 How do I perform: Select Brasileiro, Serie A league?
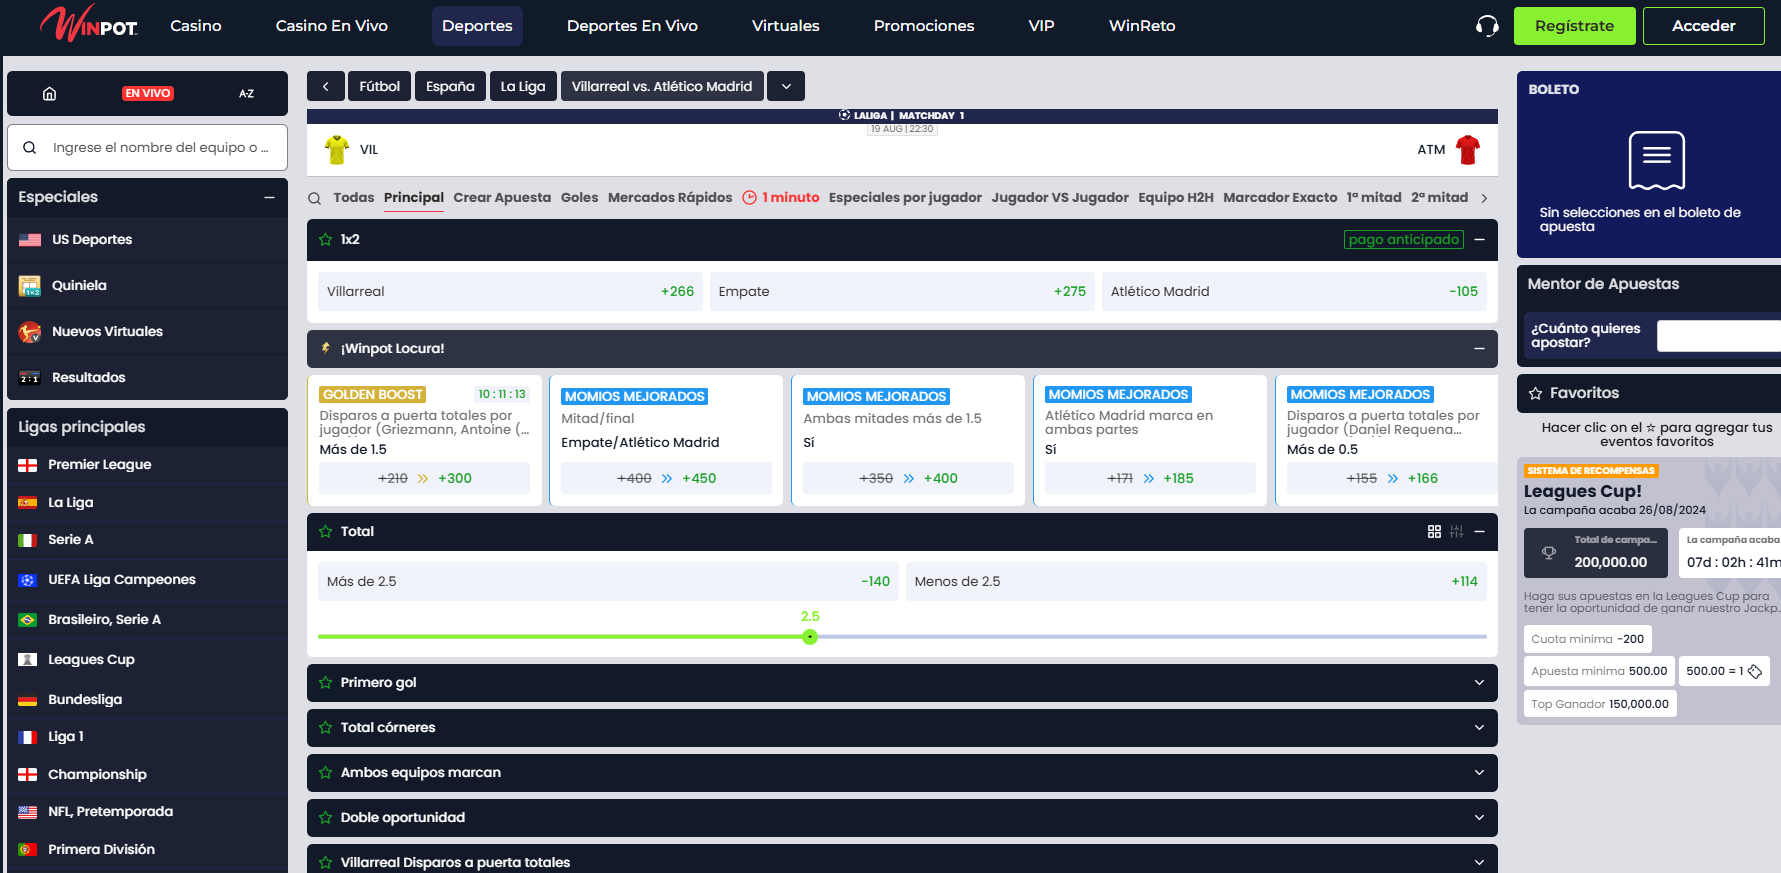point(147,620)
